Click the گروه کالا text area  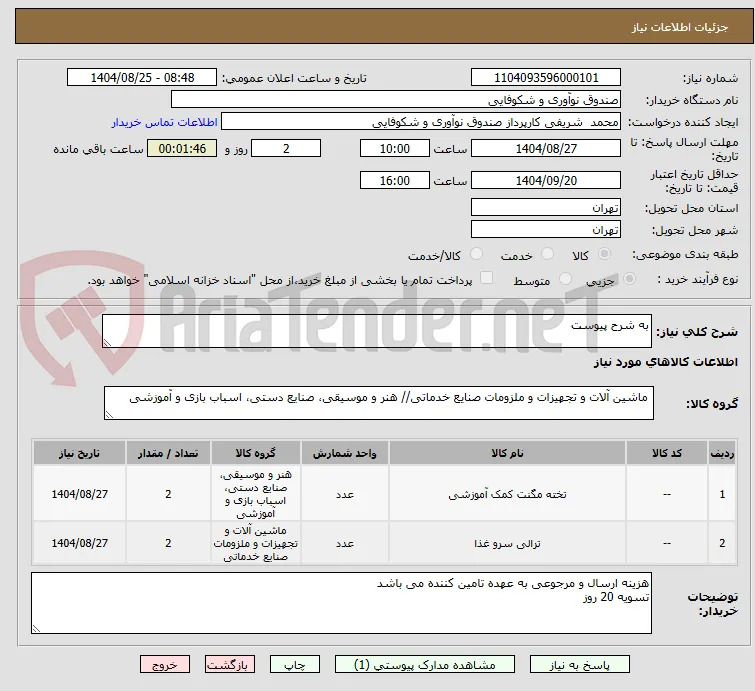tap(378, 403)
